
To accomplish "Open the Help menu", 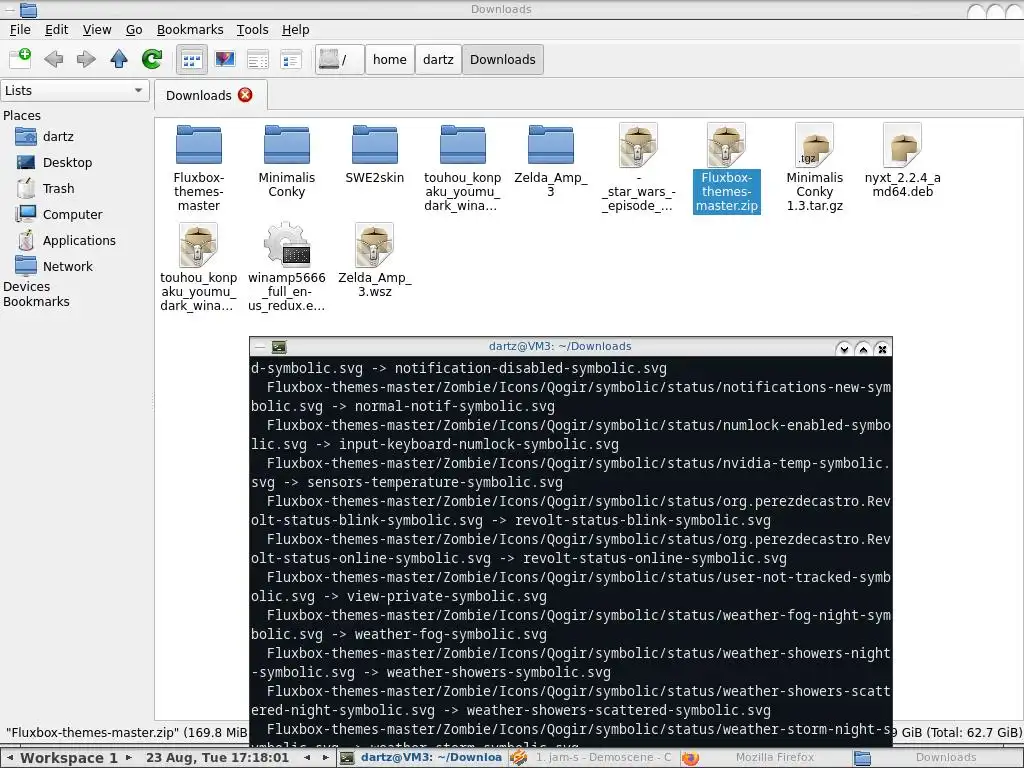I will click(295, 29).
